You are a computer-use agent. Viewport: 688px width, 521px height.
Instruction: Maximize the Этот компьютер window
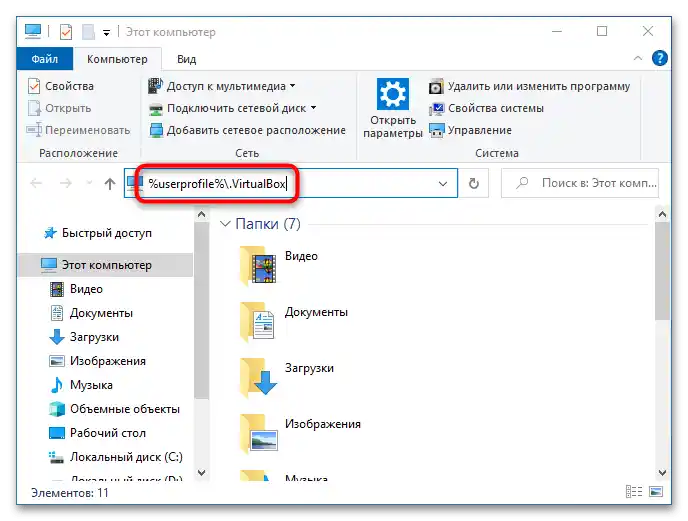(602, 31)
